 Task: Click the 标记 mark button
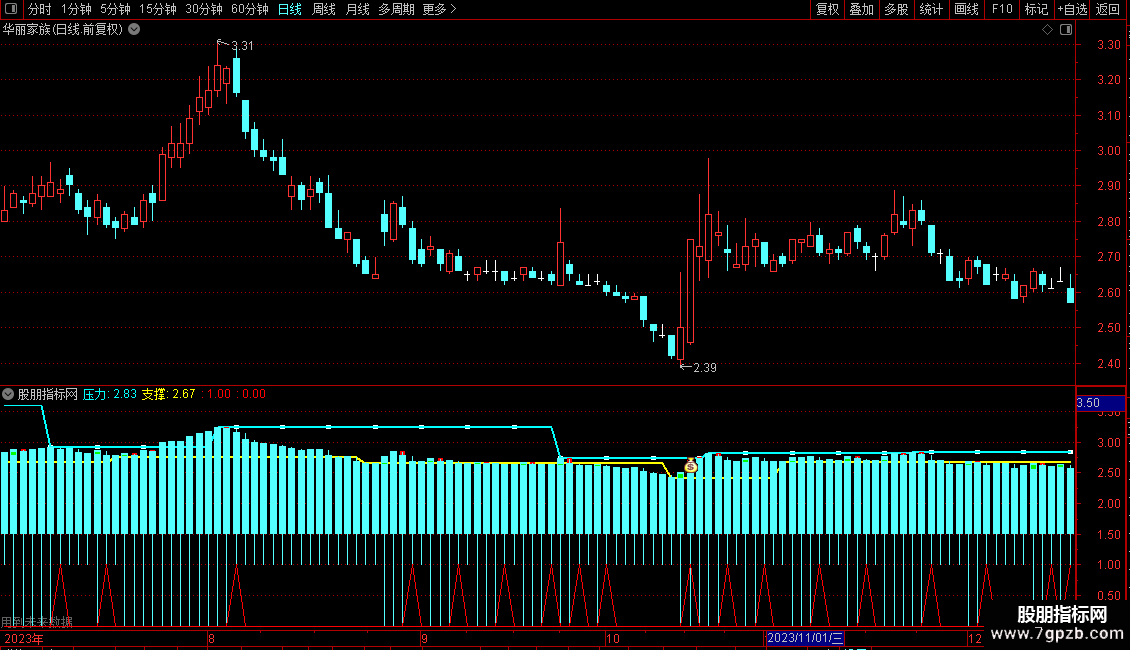tap(1036, 9)
